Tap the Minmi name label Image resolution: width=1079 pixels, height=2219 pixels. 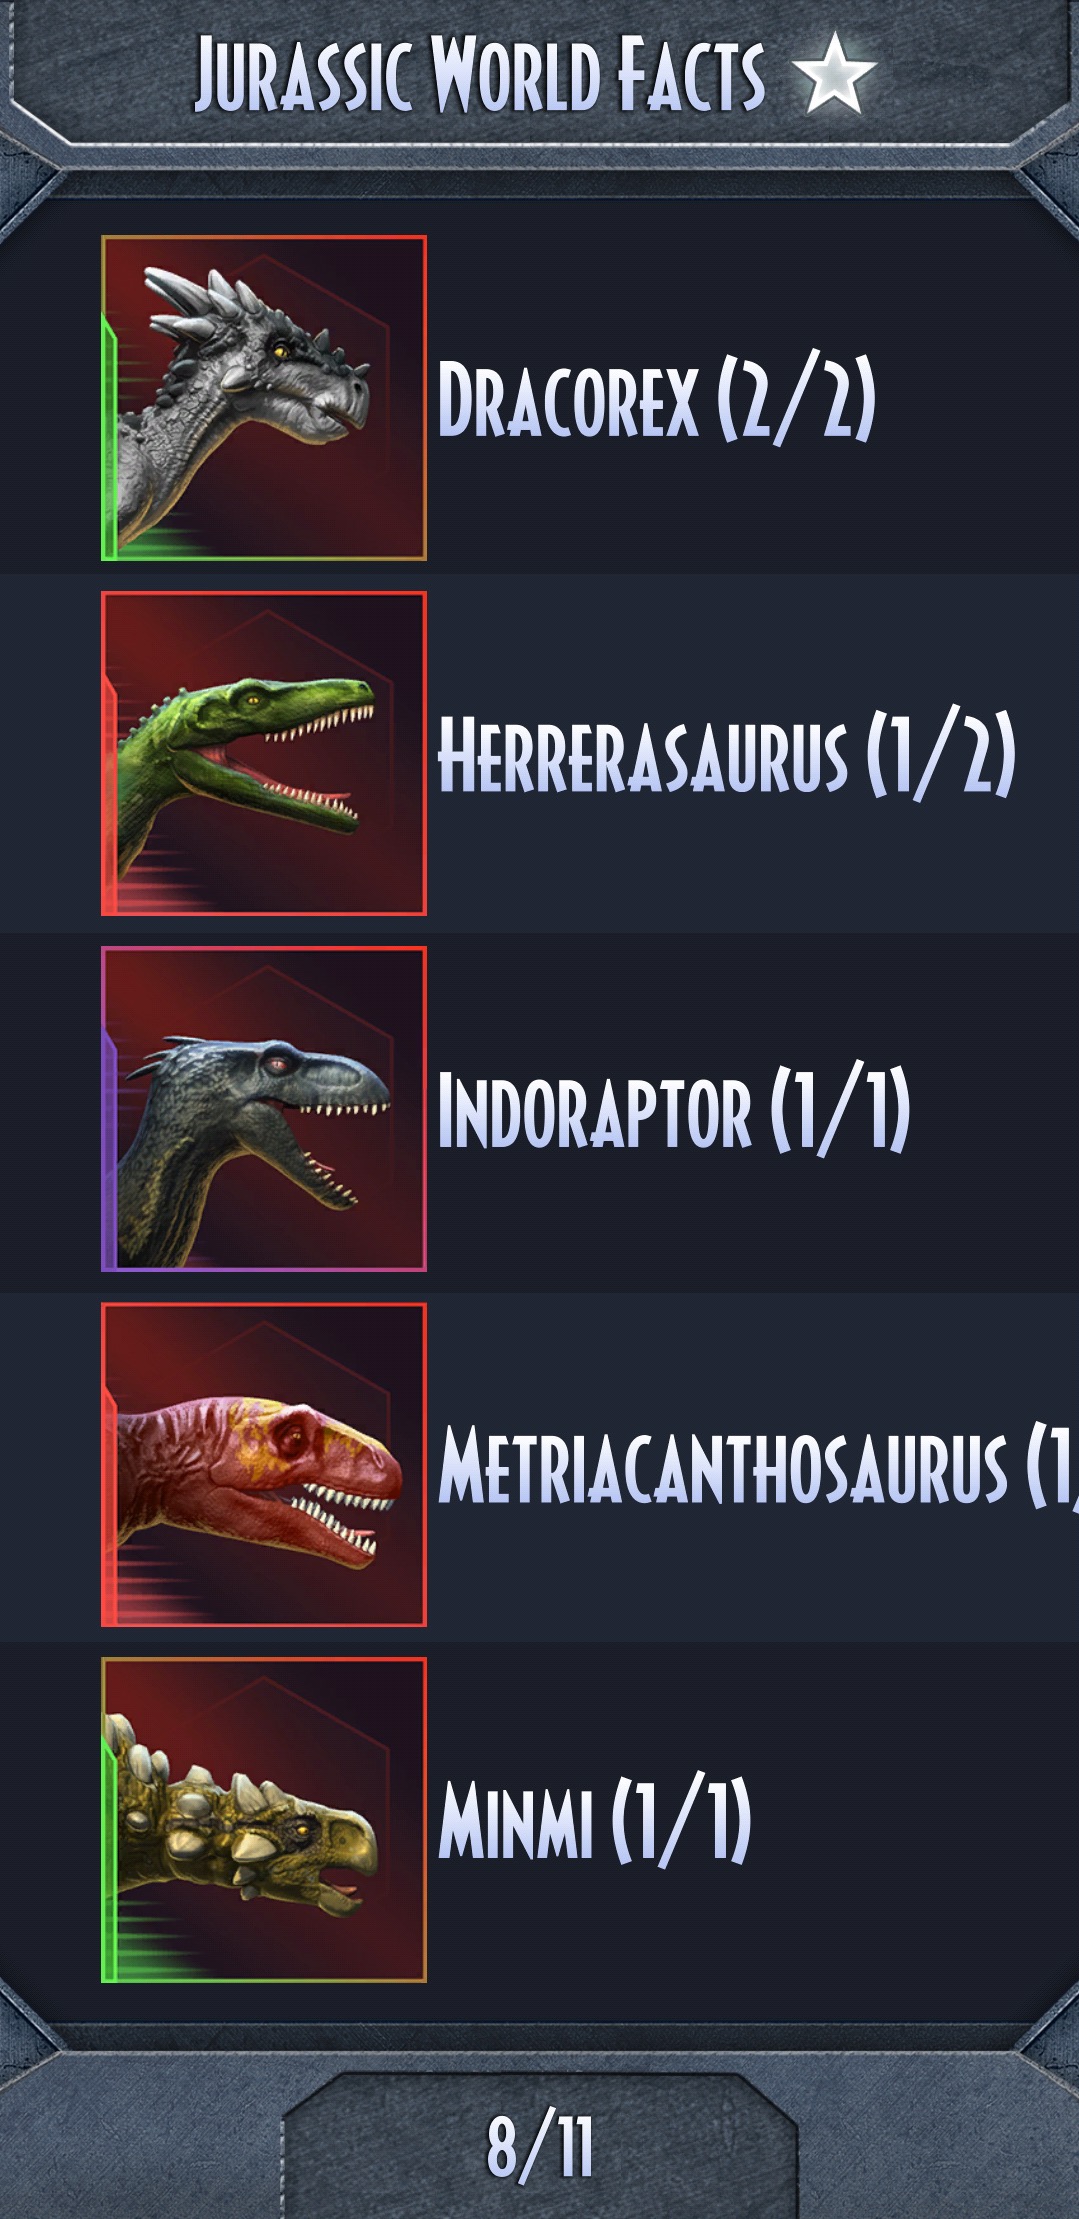(x=516, y=1820)
